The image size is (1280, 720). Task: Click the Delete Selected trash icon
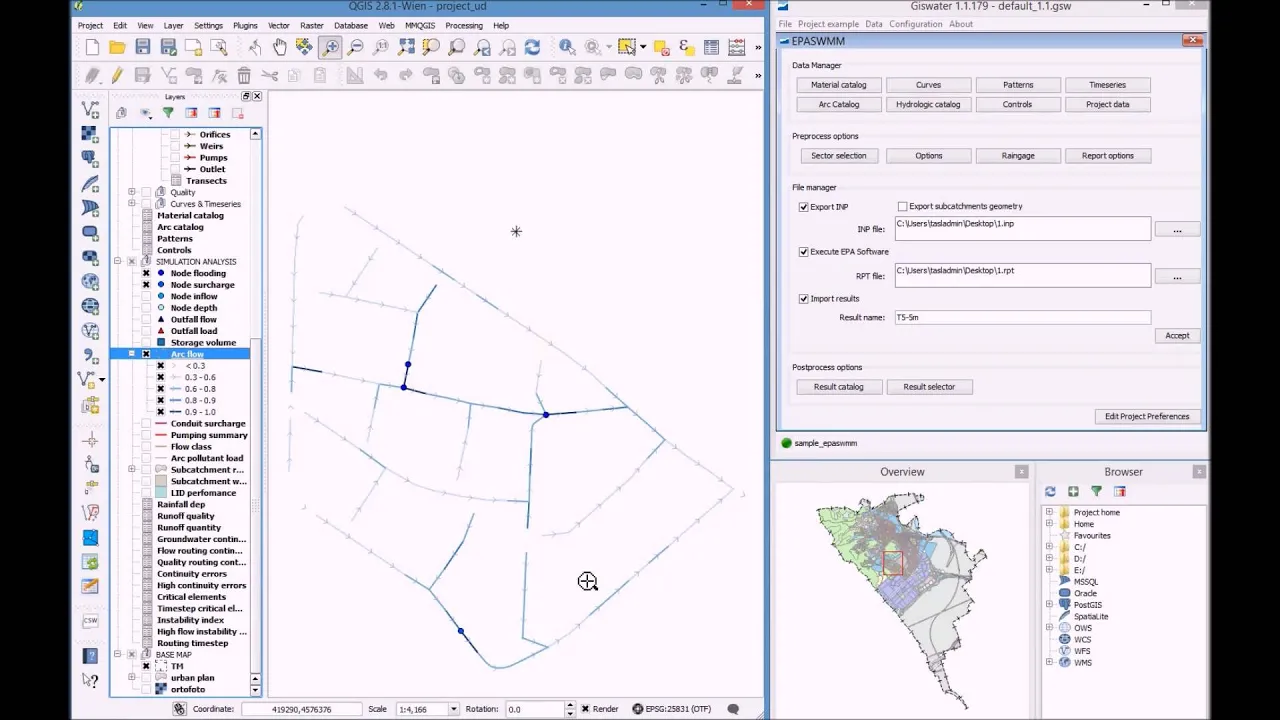click(x=244, y=75)
